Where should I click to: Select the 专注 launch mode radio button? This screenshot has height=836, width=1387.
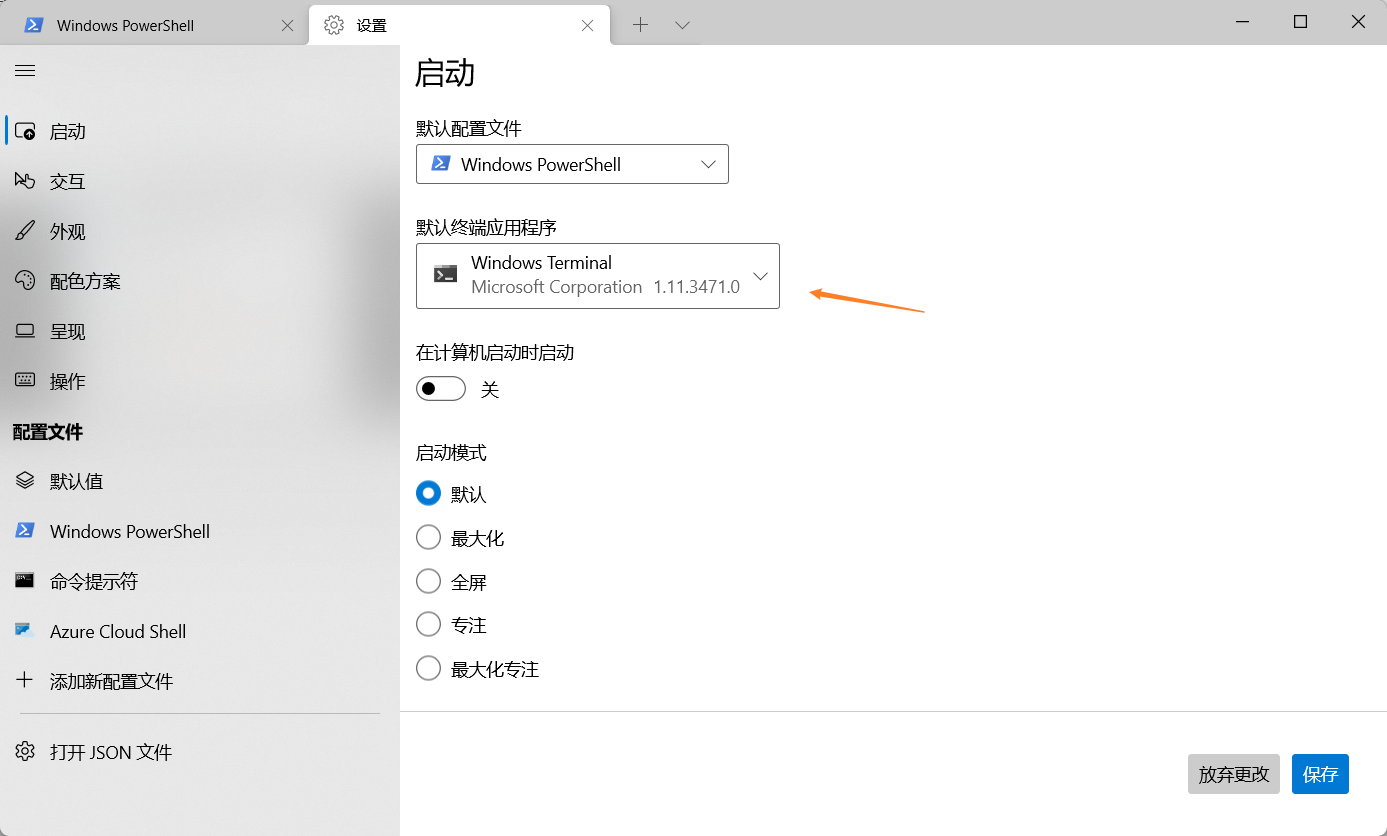[428, 625]
